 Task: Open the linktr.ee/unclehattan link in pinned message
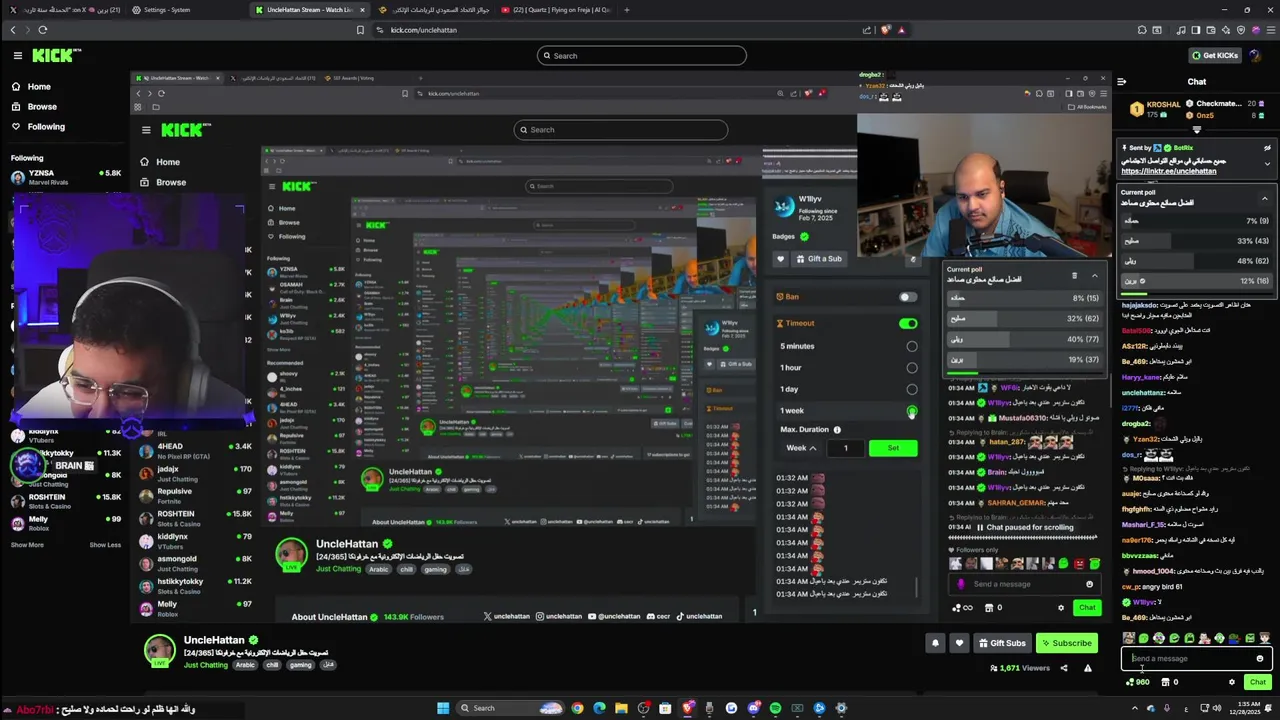pos(1169,171)
